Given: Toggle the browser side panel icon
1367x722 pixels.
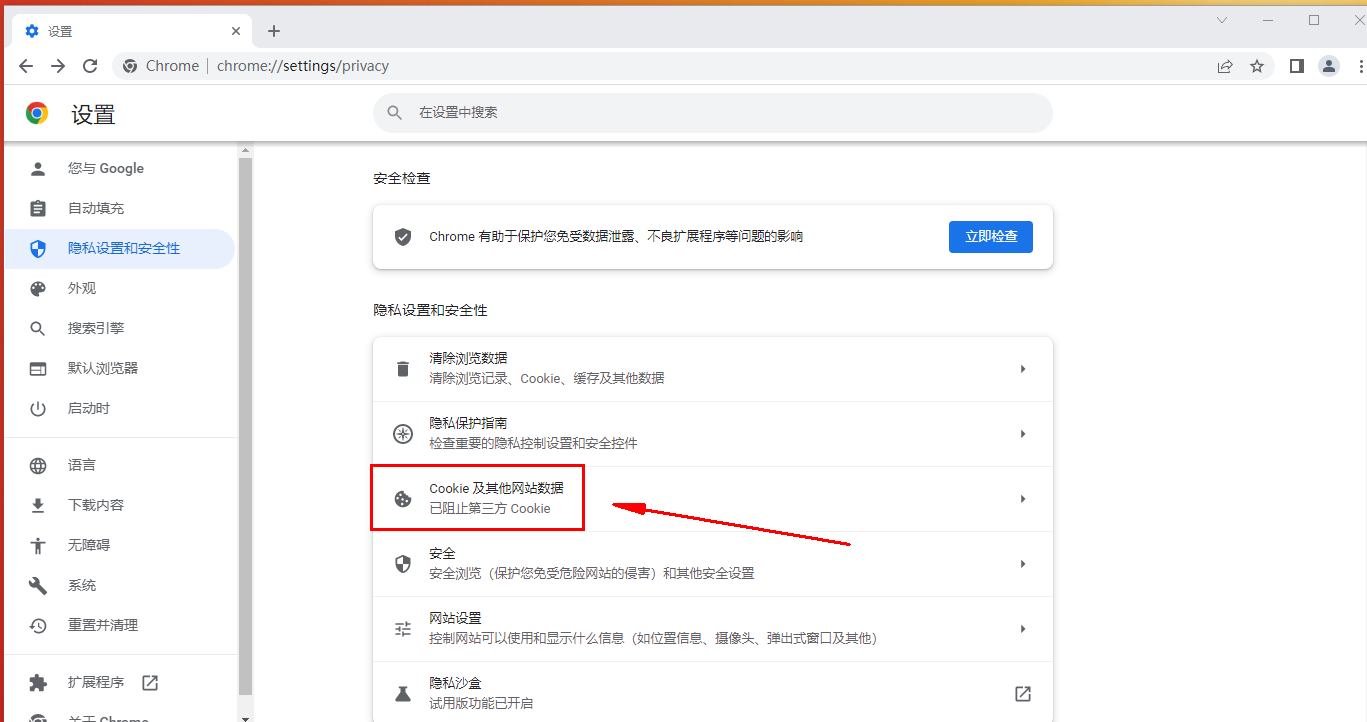Looking at the screenshot, I should [x=1296, y=66].
